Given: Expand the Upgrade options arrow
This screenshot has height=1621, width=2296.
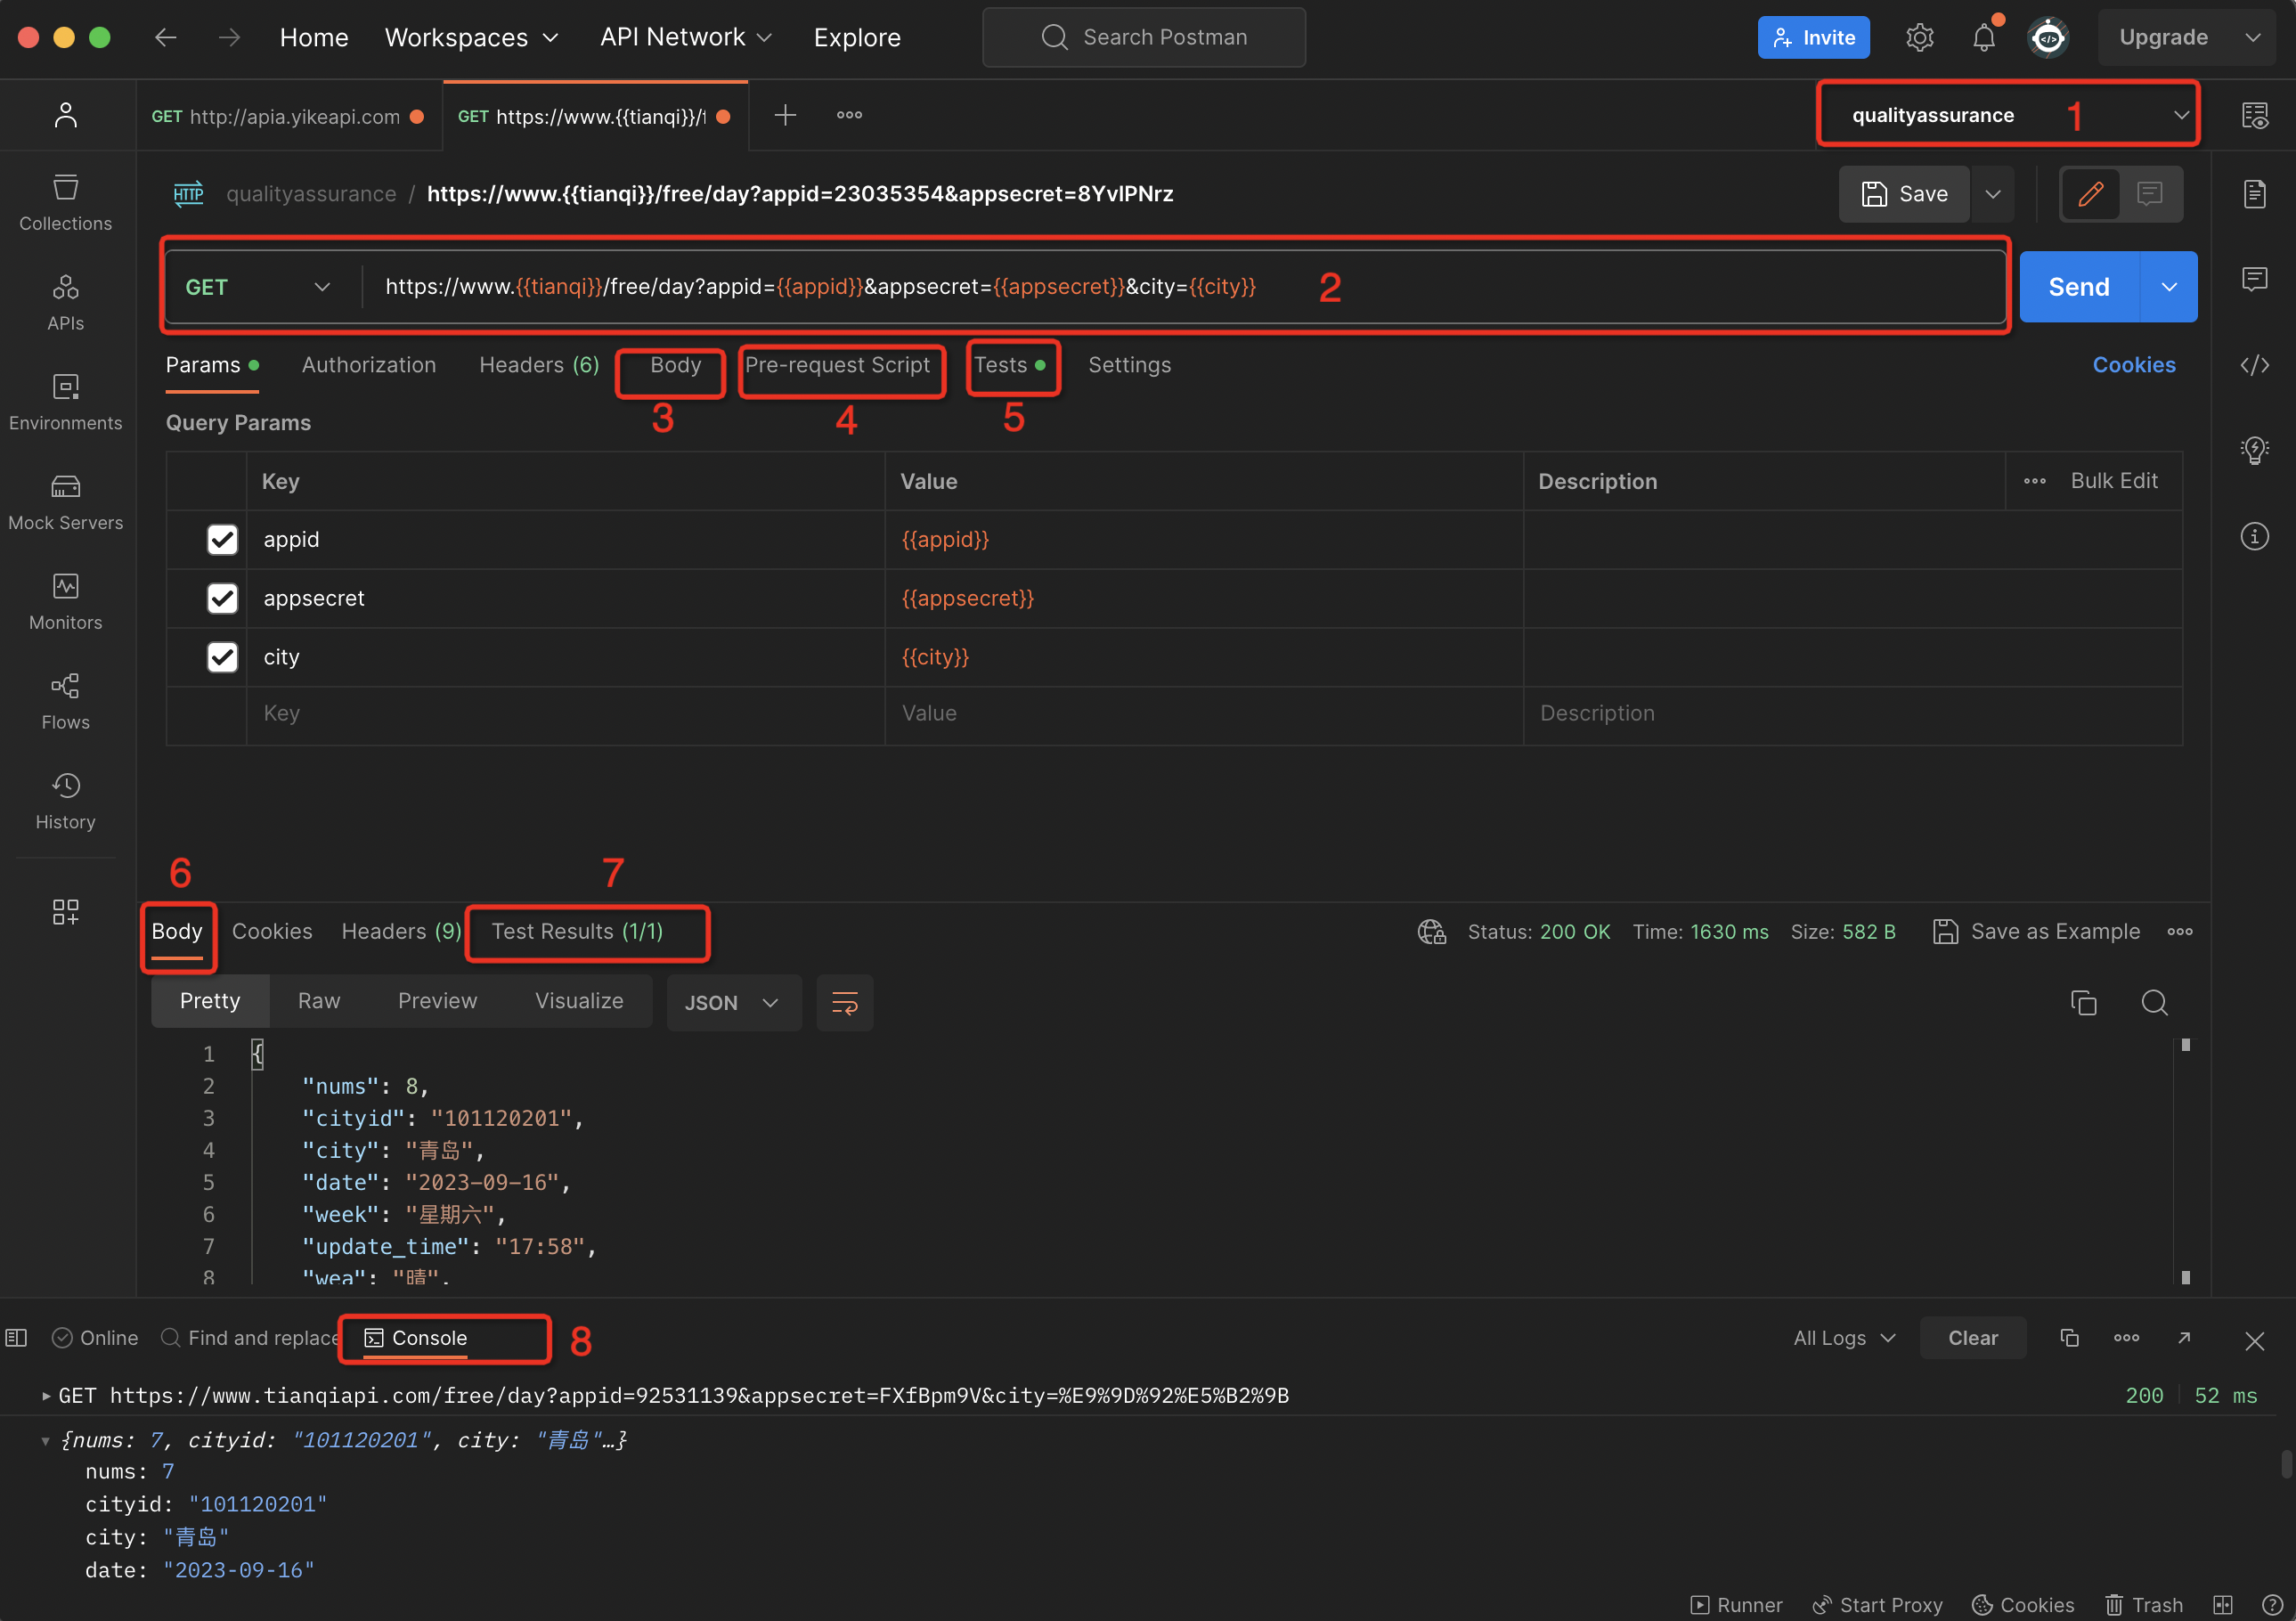Looking at the screenshot, I should click(2252, 37).
